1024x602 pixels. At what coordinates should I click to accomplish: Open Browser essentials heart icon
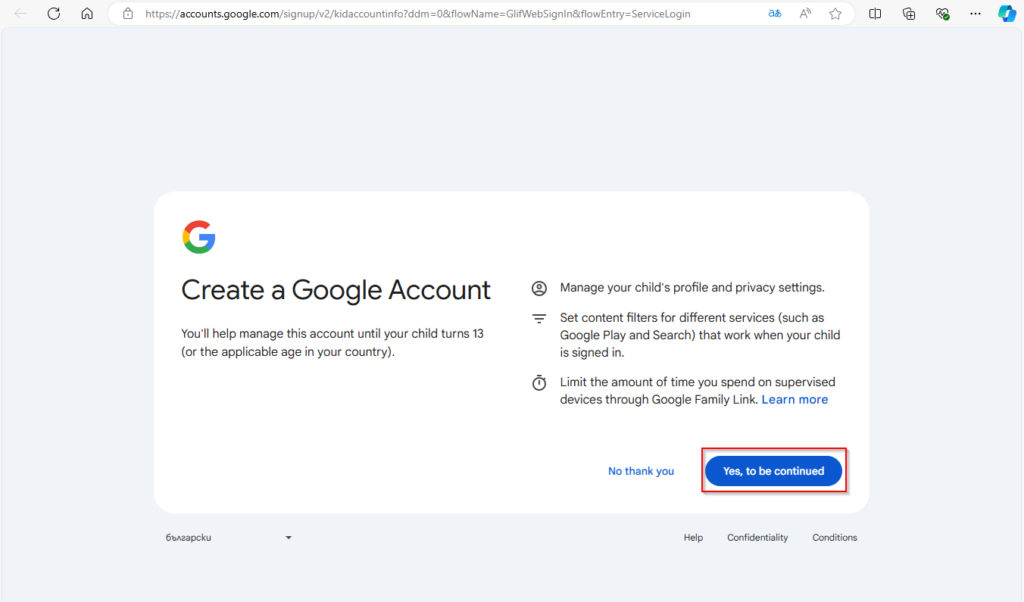[x=942, y=14]
